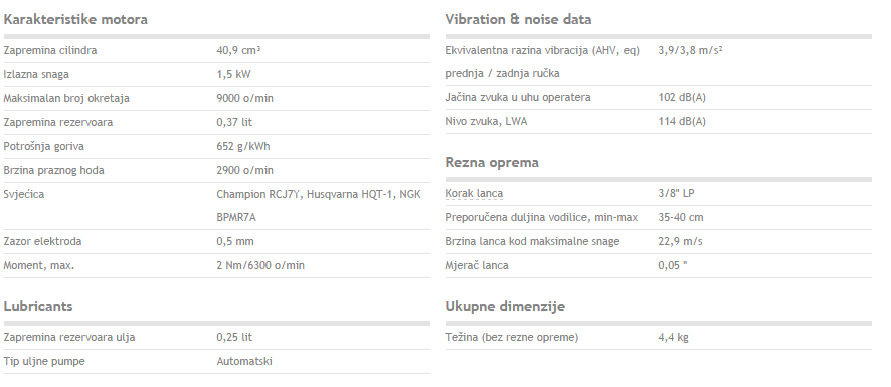Select the Potrošnja goriva label
Viewport: 891px width, 387px height.
[x=44, y=146]
